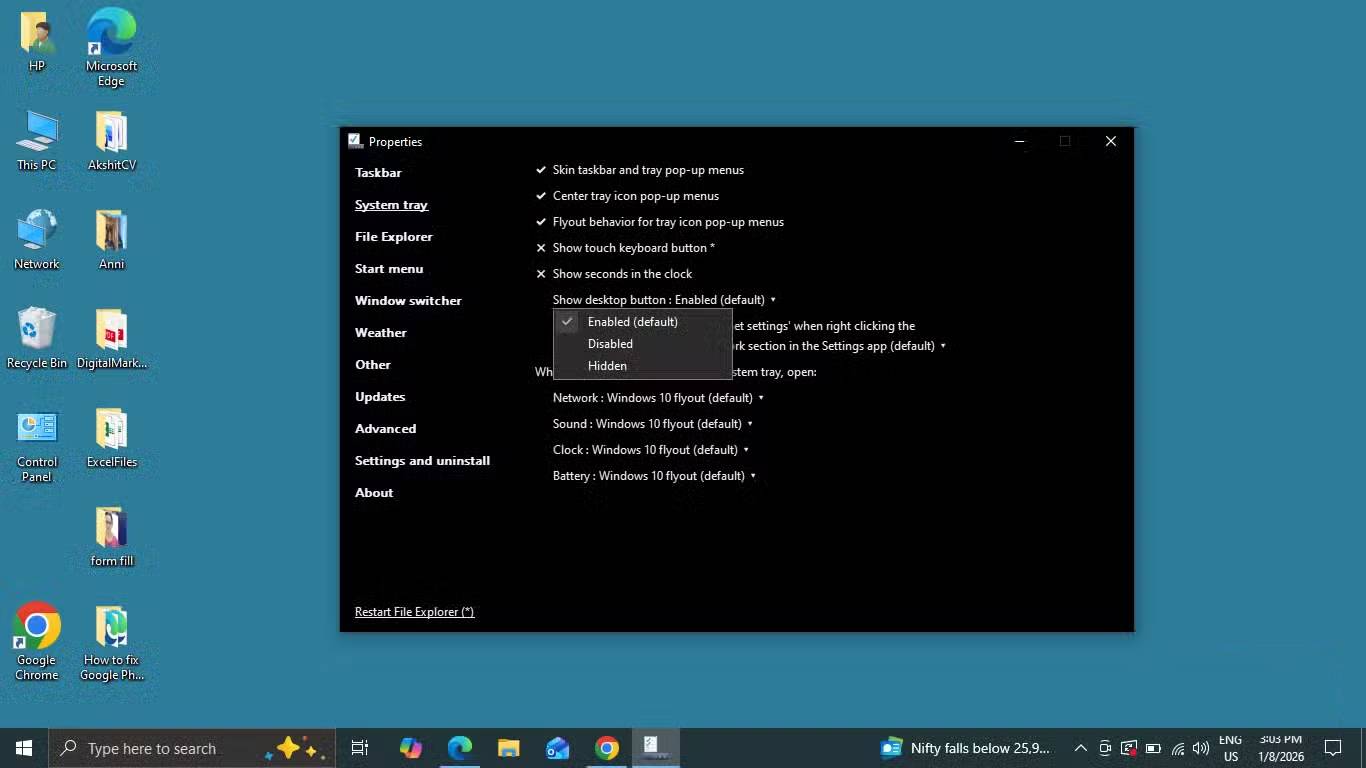
Task: Open Google Chrome from the taskbar
Action: (x=607, y=748)
